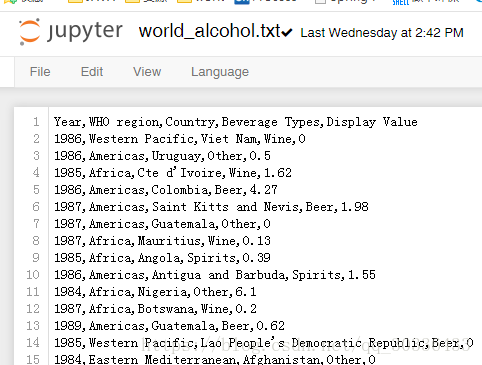Click line number 10 in the gutter
This screenshot has width=482, height=365.
click(x=33, y=275)
